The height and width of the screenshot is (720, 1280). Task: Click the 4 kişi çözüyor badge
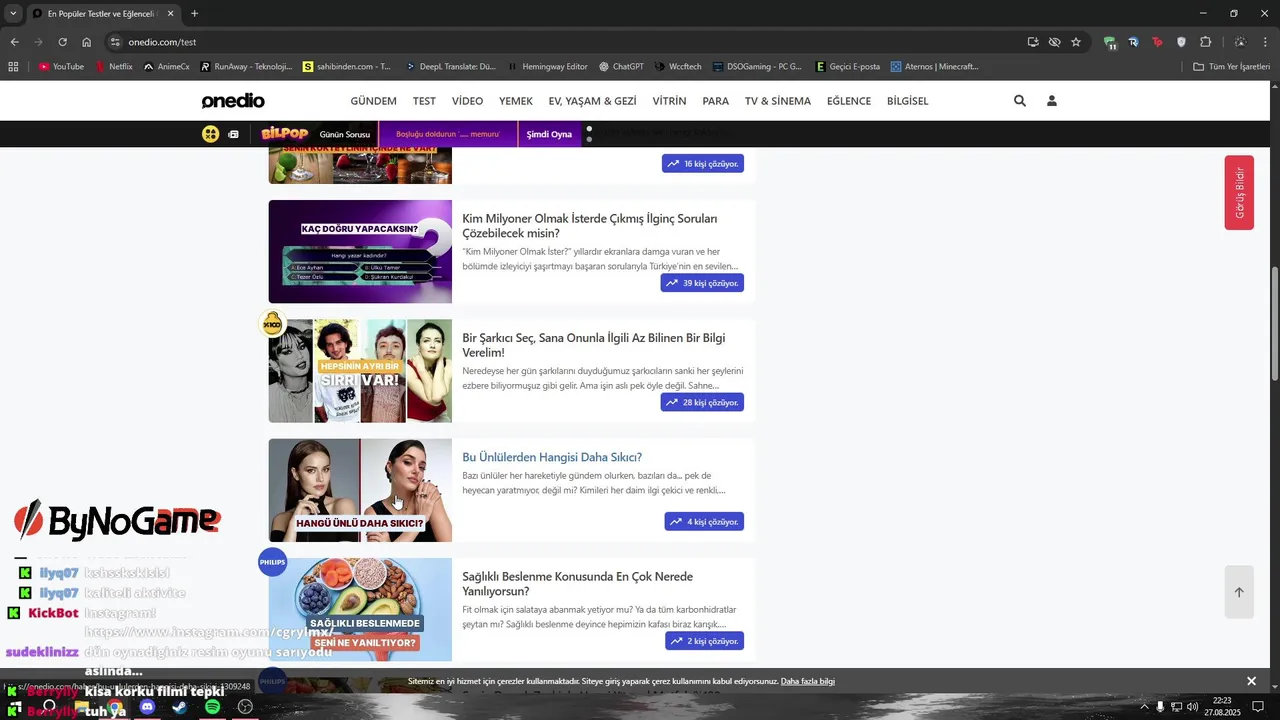704,521
